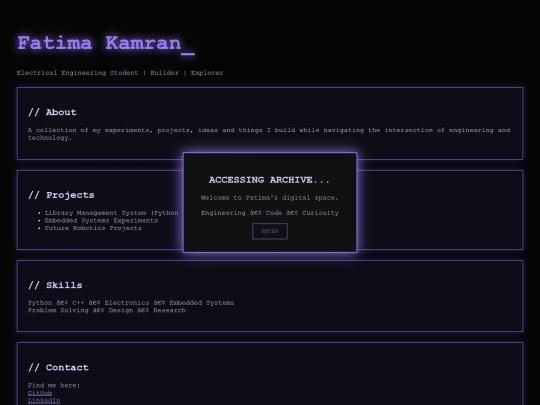Click 'Embedded Systems Experiments' list item

[101, 220]
